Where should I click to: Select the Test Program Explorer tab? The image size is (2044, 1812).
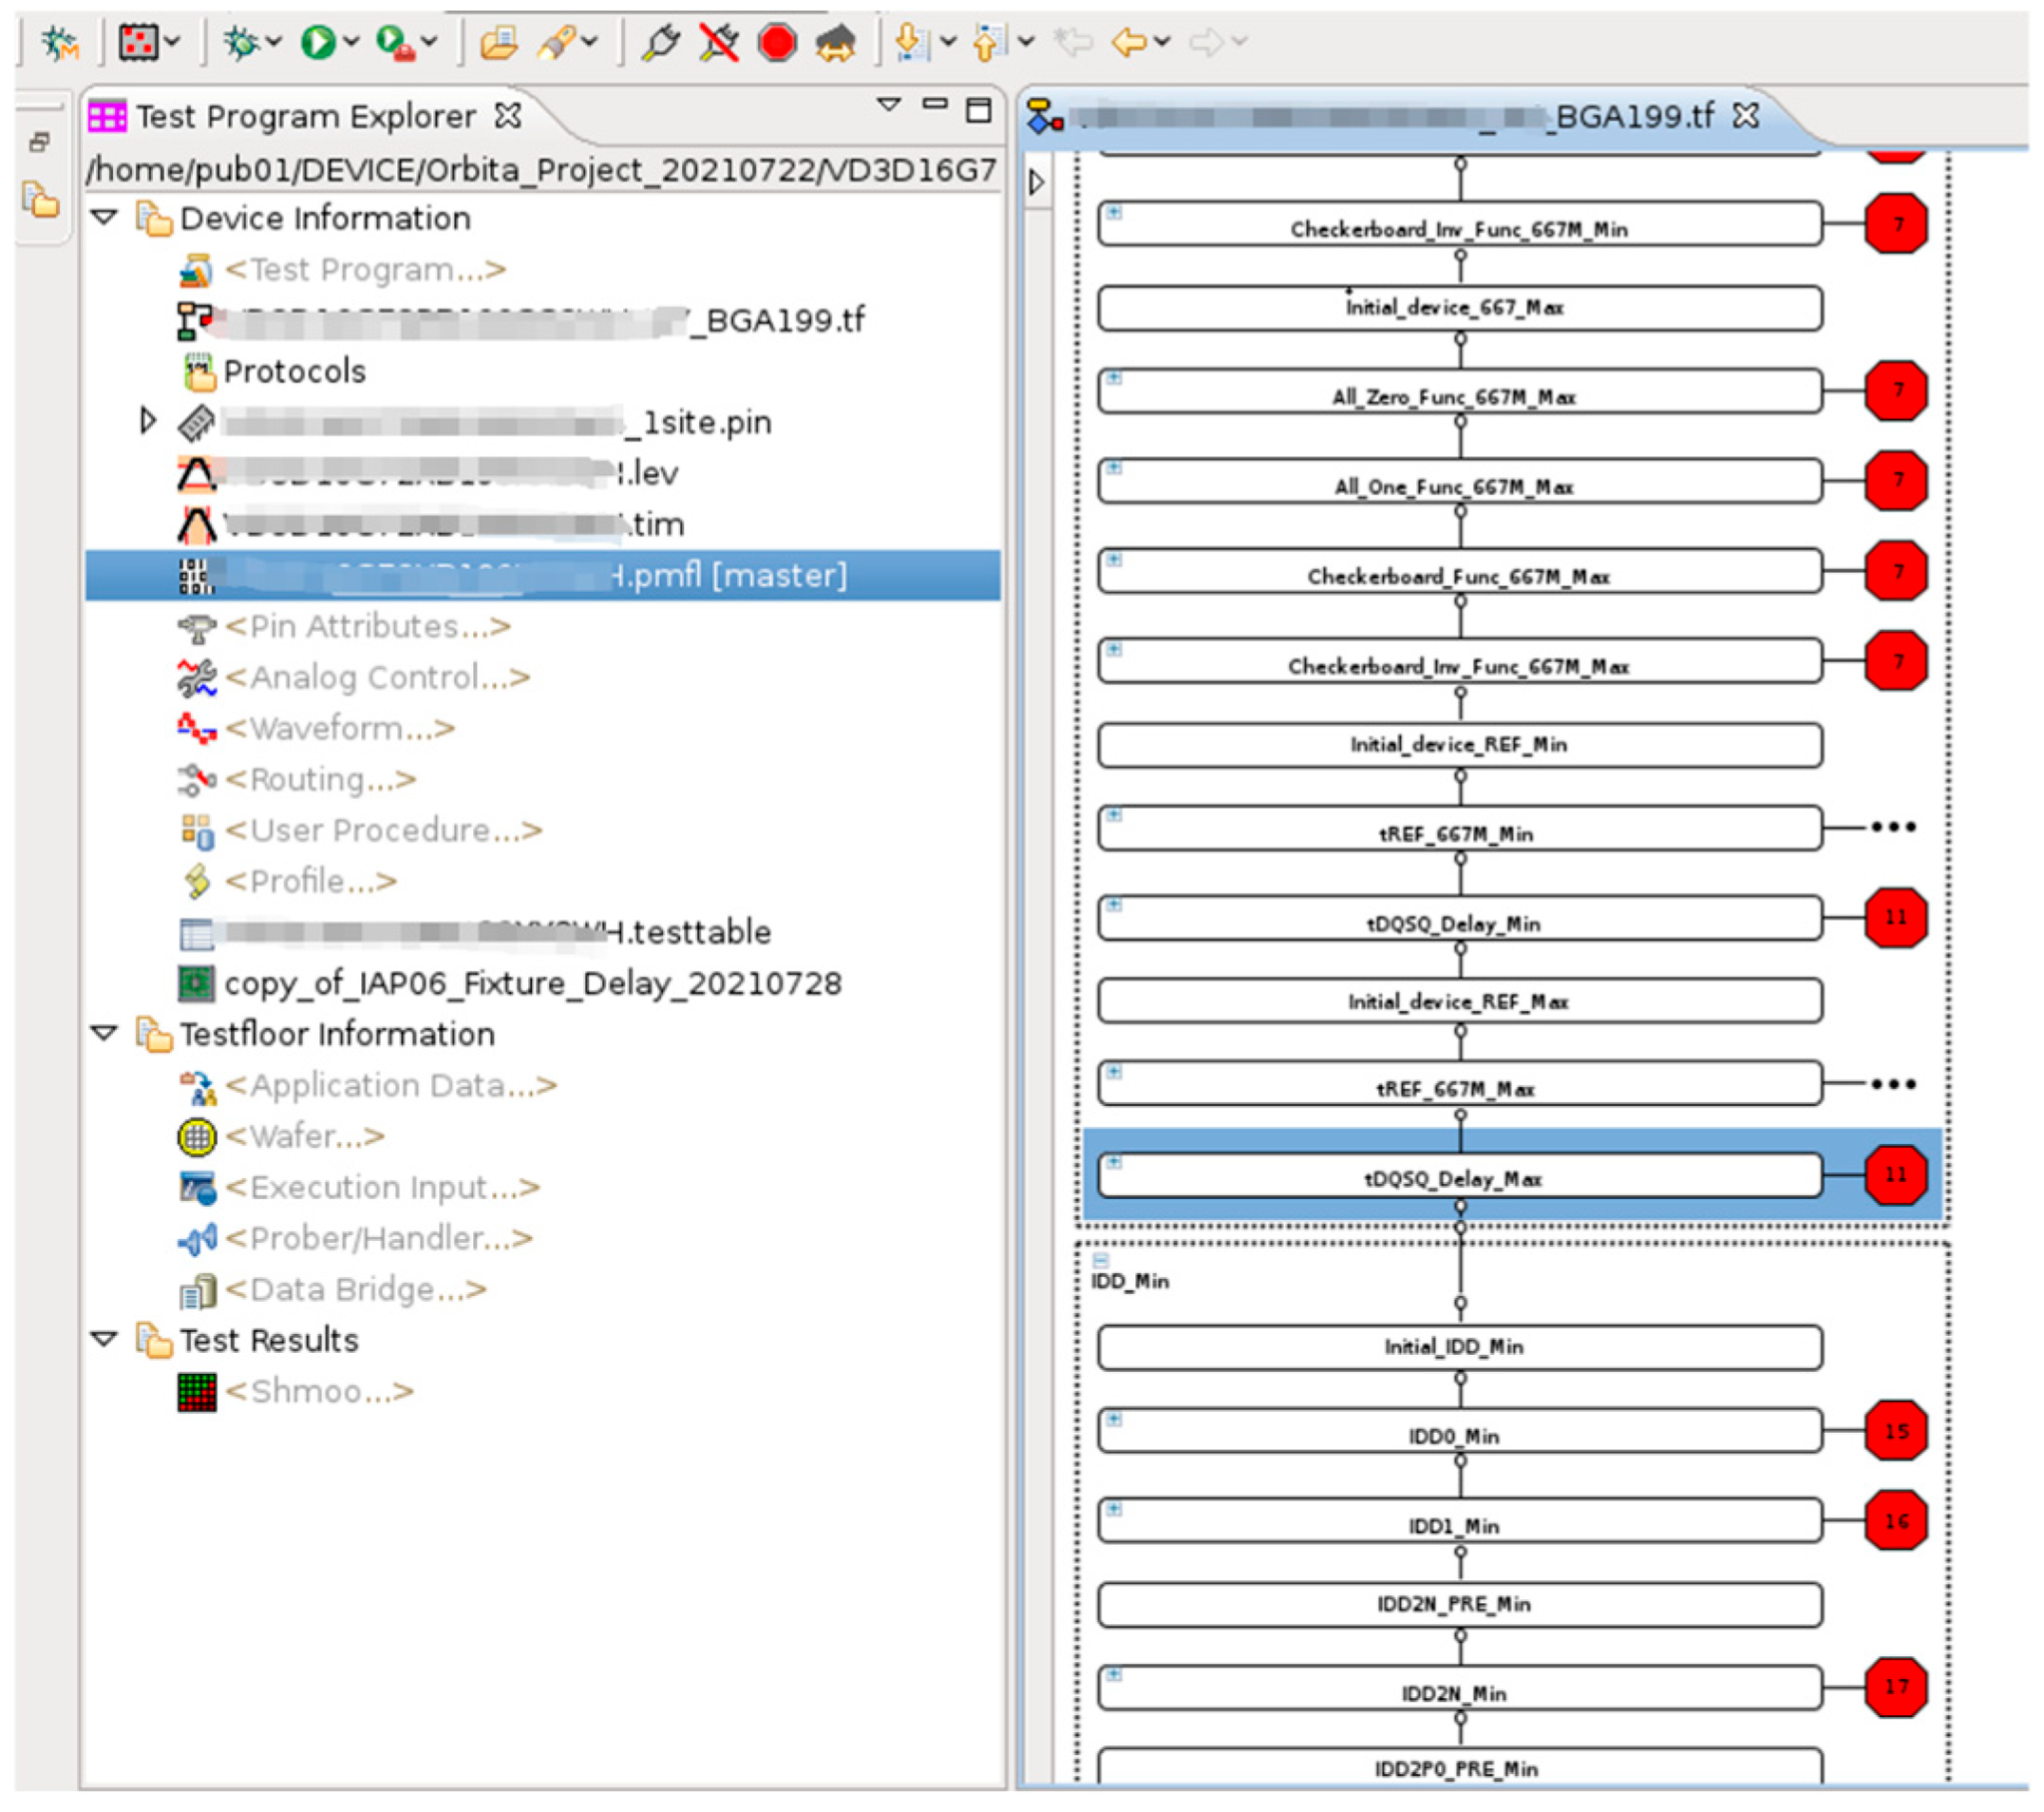point(305,117)
